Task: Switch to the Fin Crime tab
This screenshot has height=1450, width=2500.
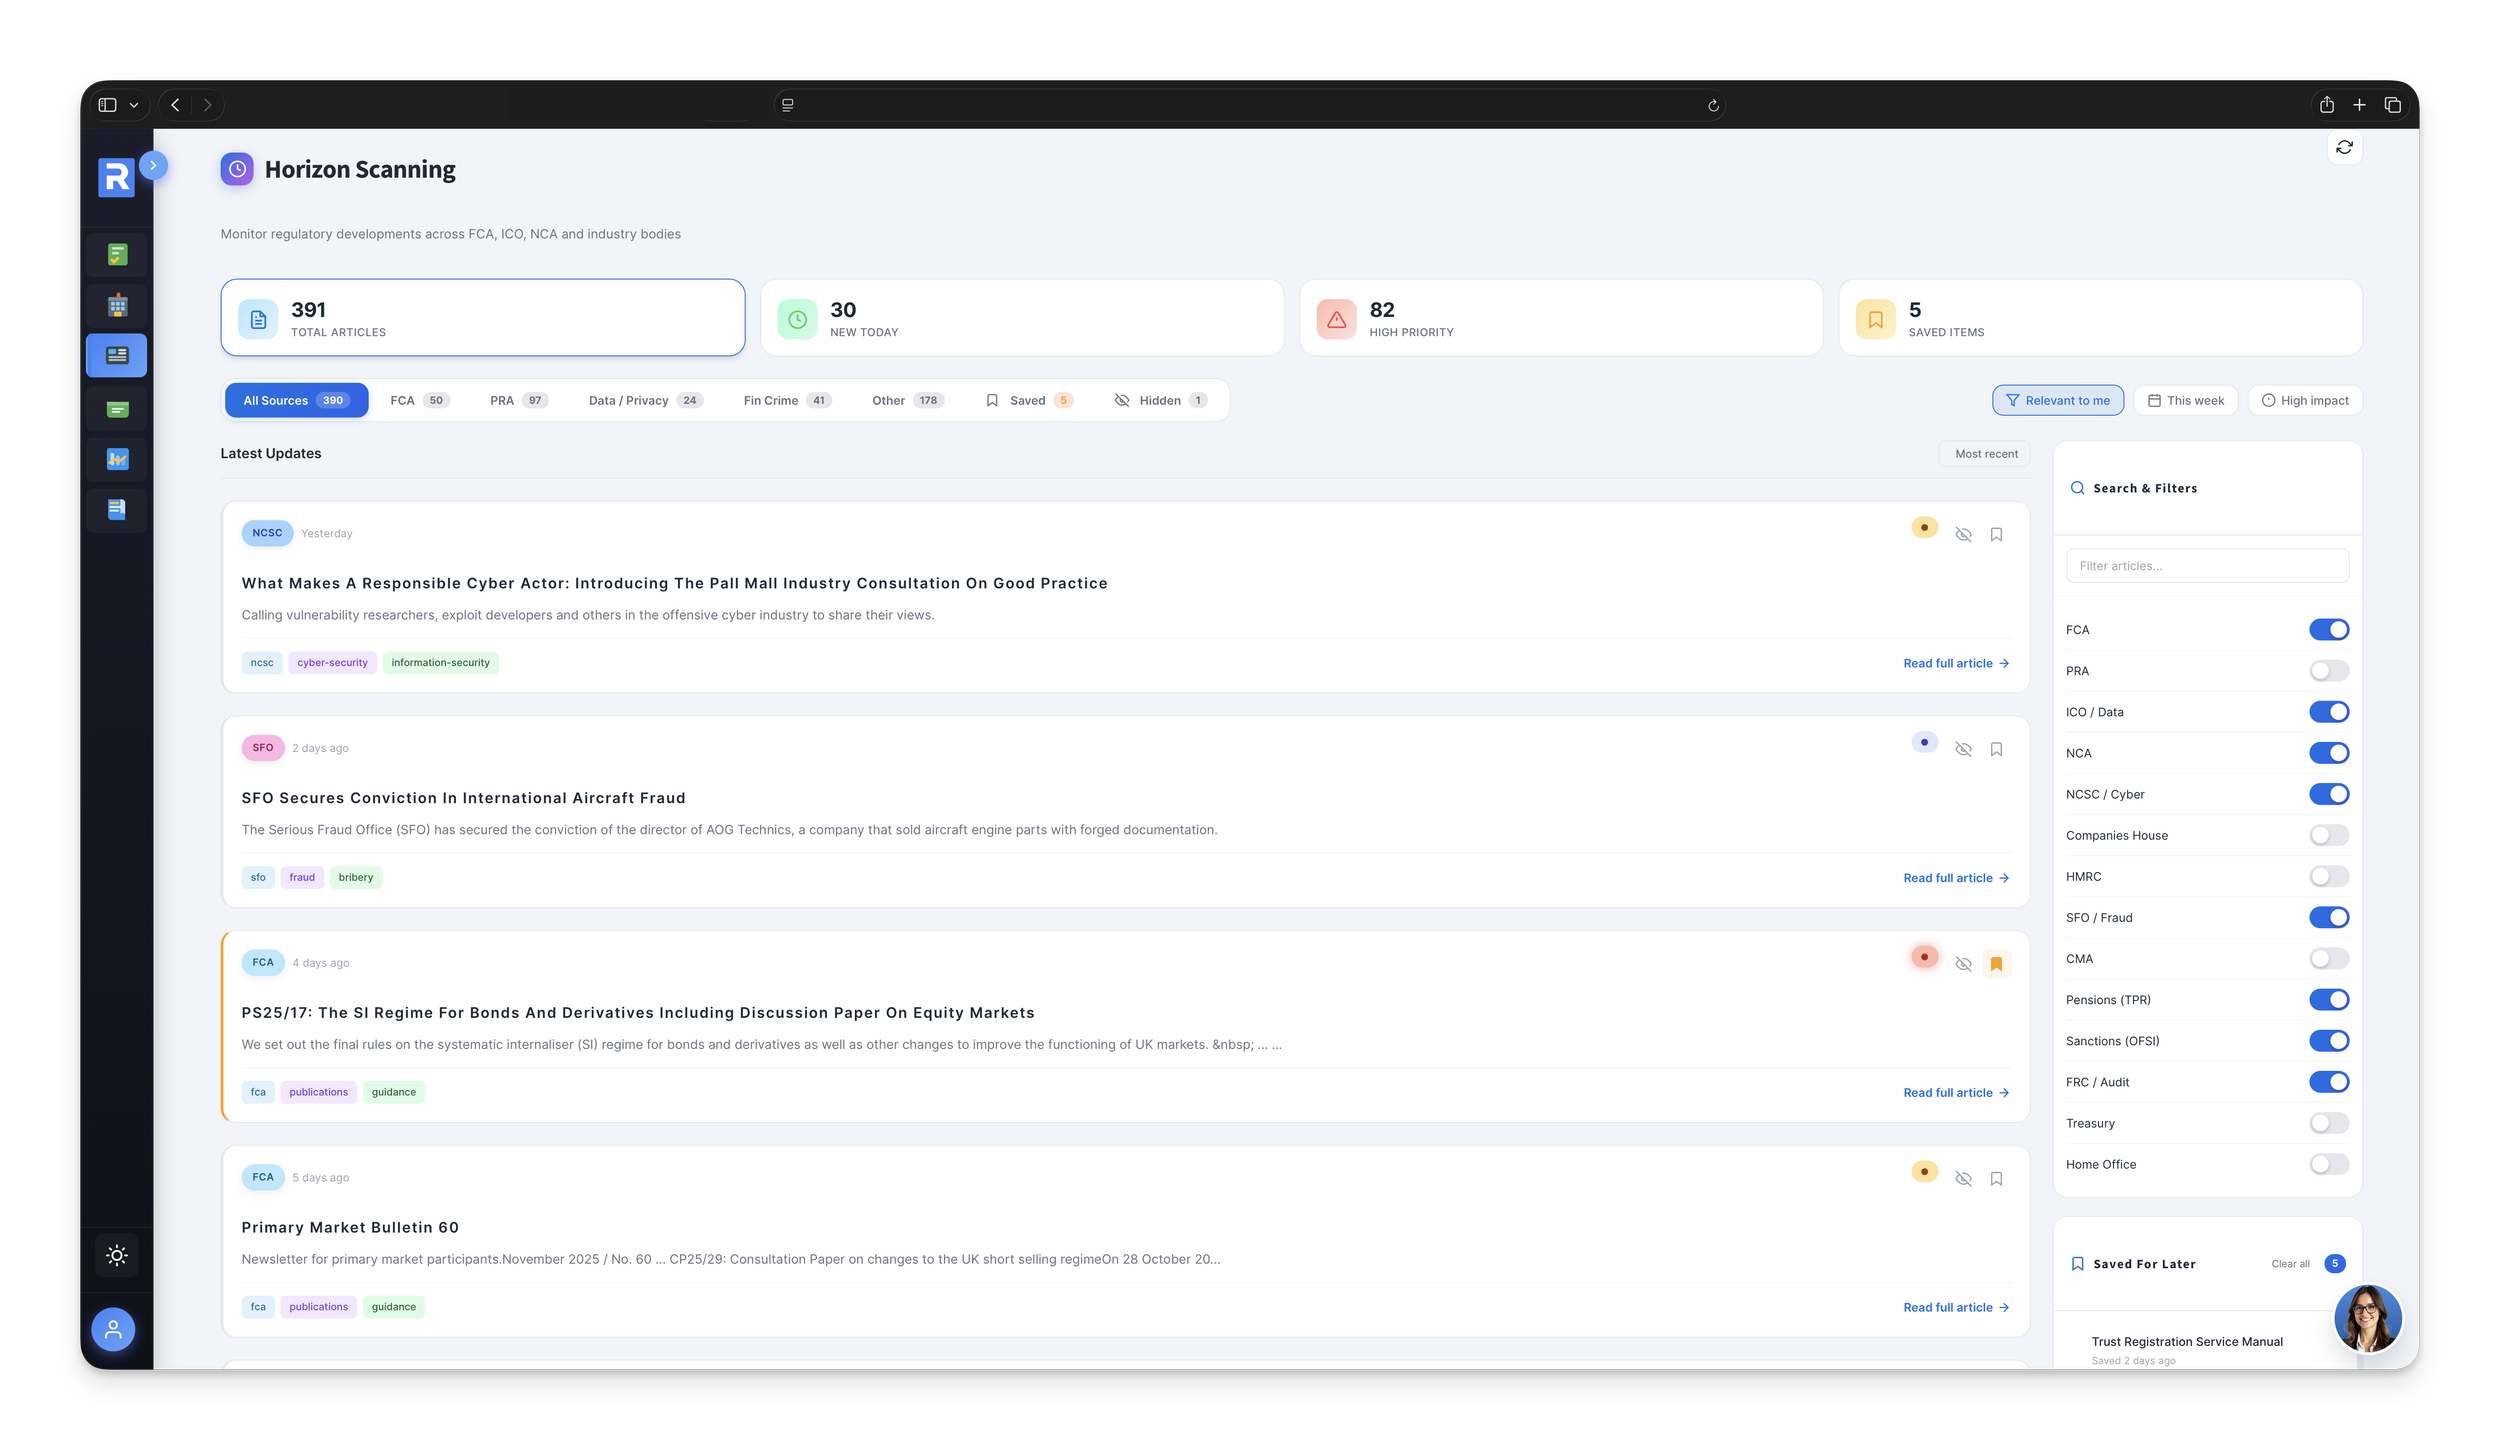Action: [786, 400]
